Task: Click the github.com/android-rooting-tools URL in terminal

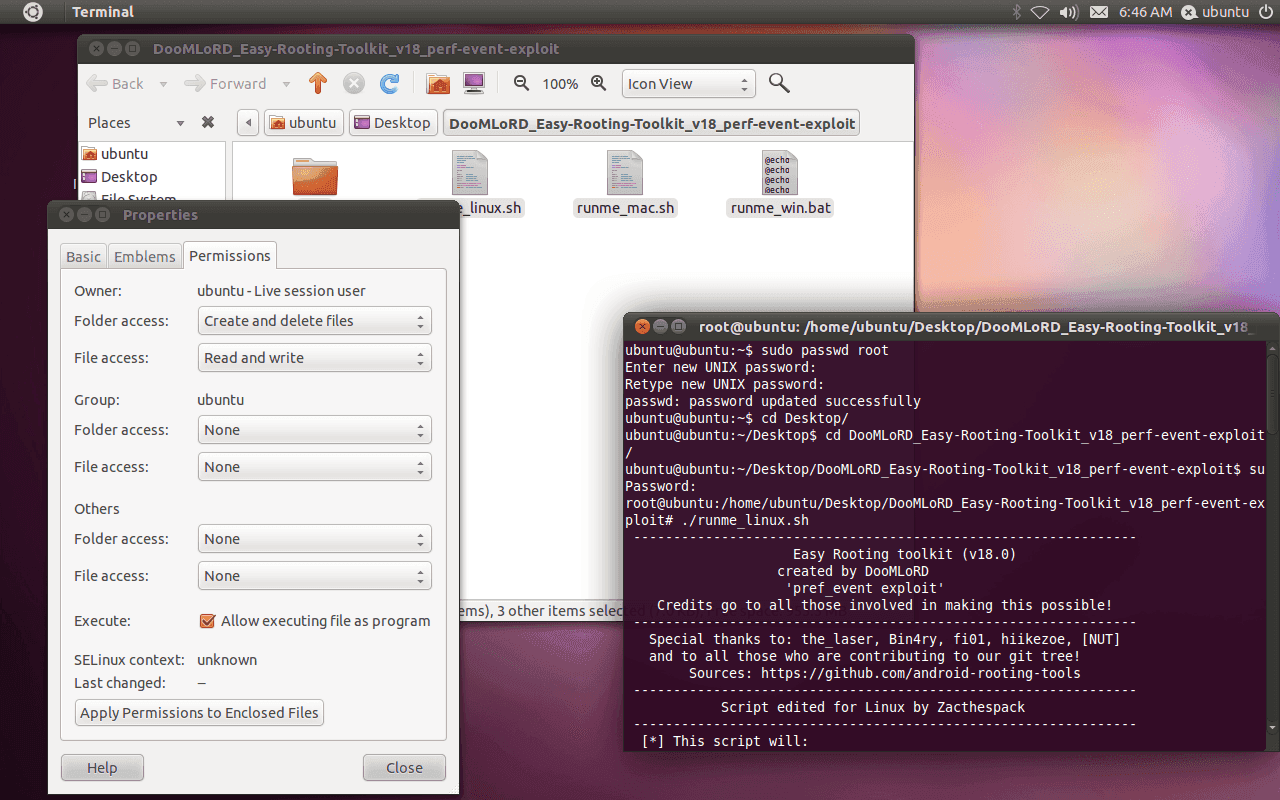Action: point(921,673)
